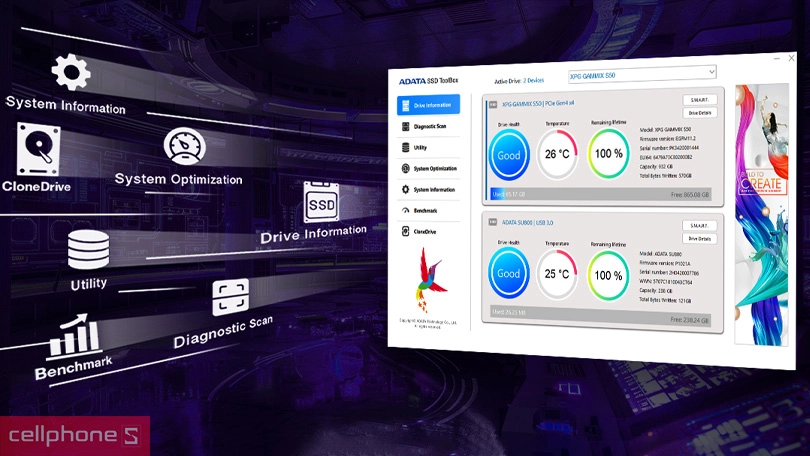Click the 26 °C temperature gauge
Viewport: 810px width, 456px height.
[x=557, y=154]
